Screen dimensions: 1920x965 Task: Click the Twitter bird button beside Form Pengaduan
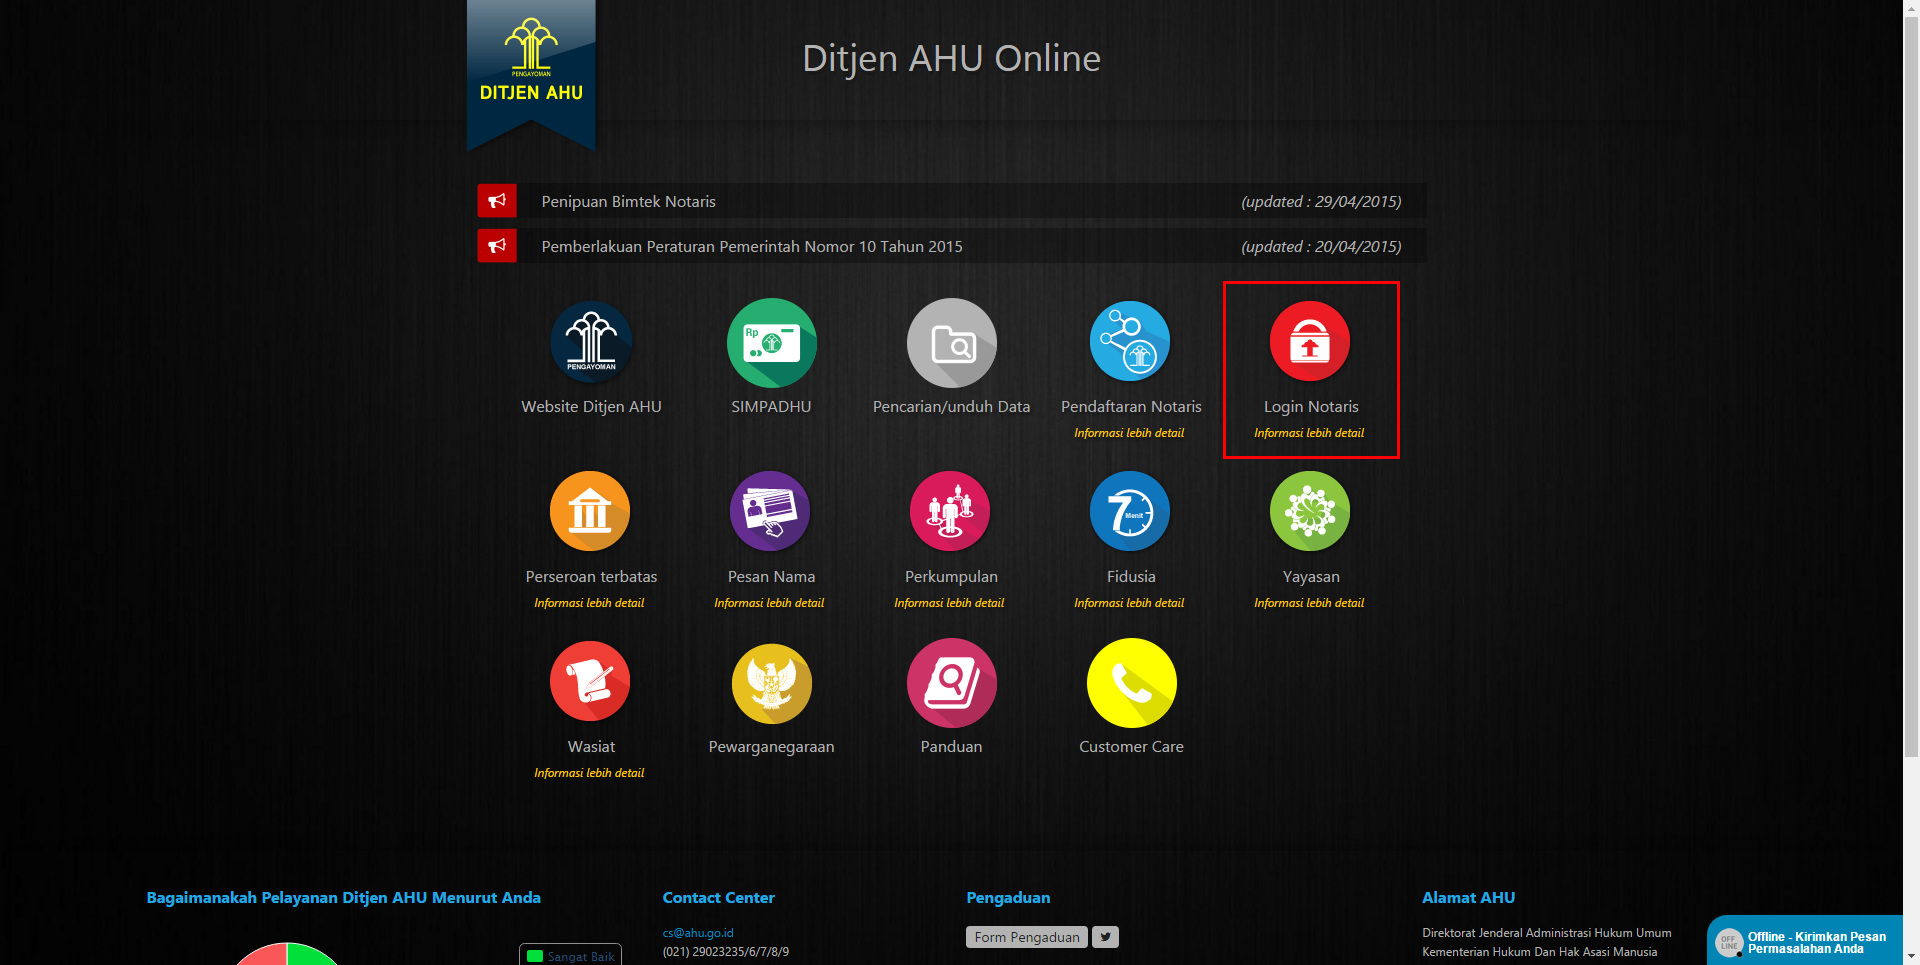[1105, 937]
